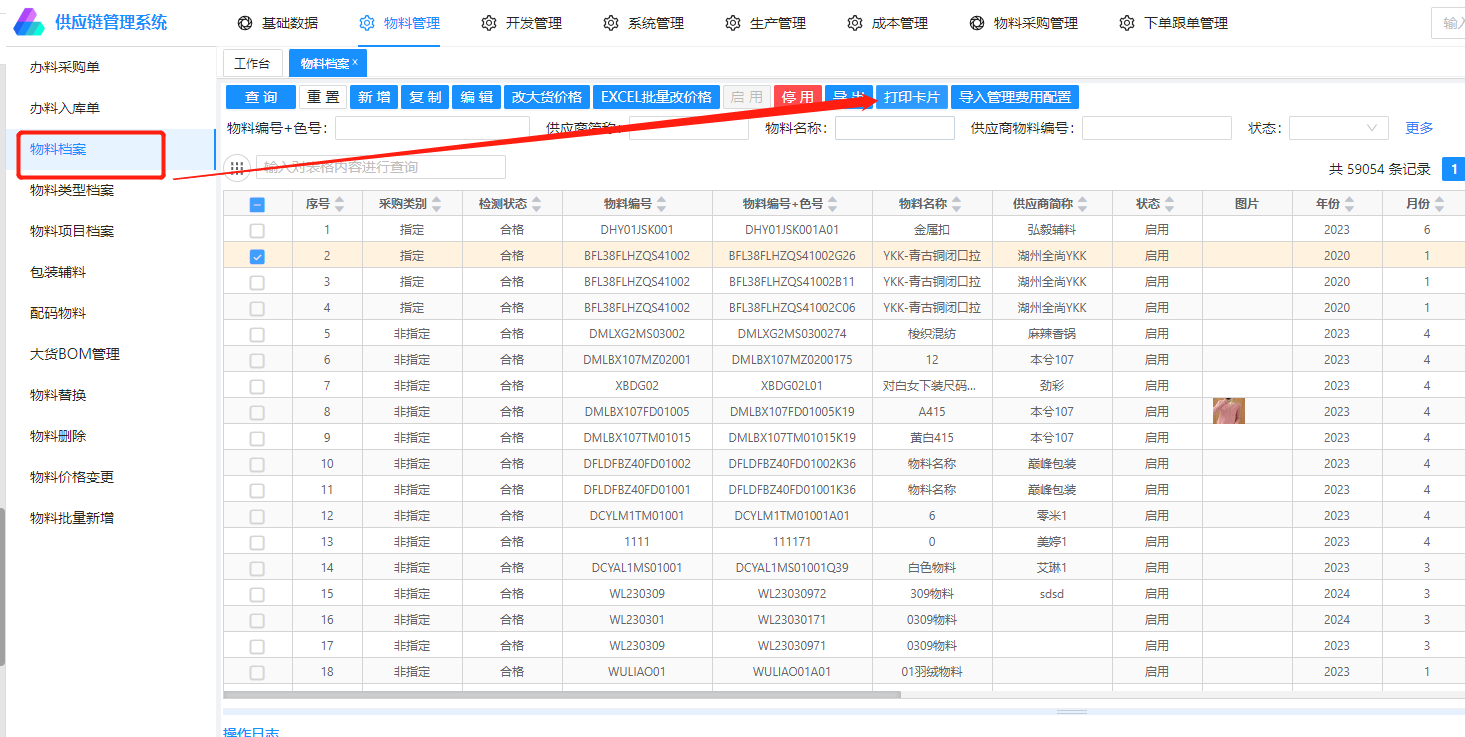Click the icon next to 基础数据
The height and width of the screenshot is (737, 1465).
pos(245,23)
